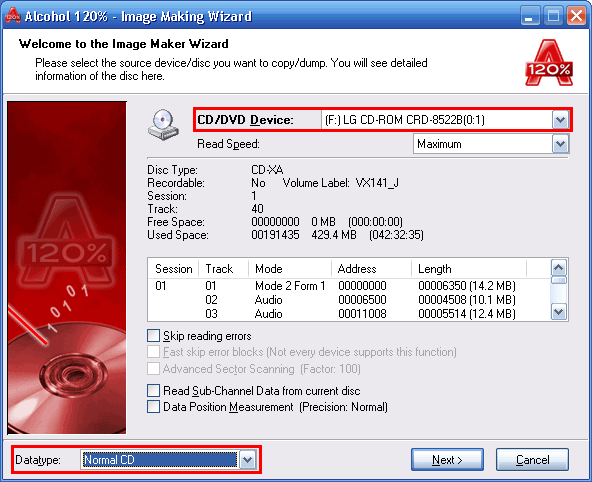The image size is (592, 482).
Task: Maximize the Image Making Wizard window
Action: click(x=553, y=16)
